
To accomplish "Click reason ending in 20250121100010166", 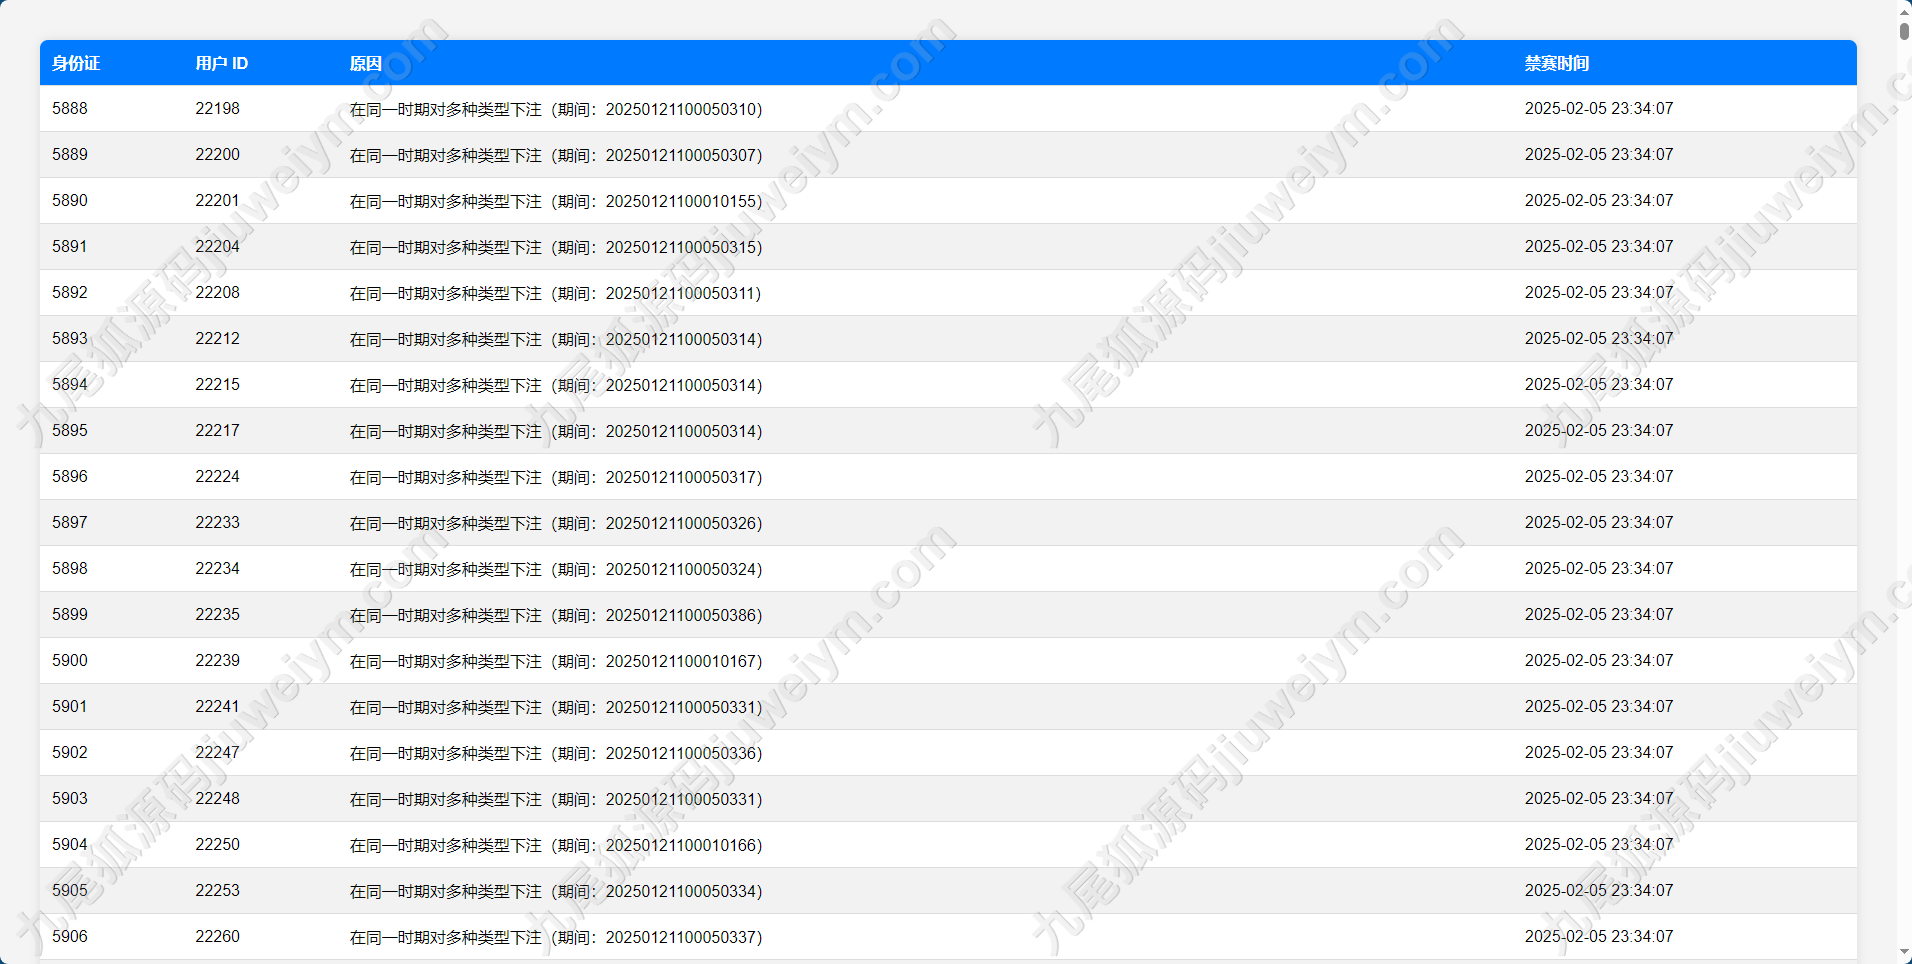I will [x=556, y=845].
